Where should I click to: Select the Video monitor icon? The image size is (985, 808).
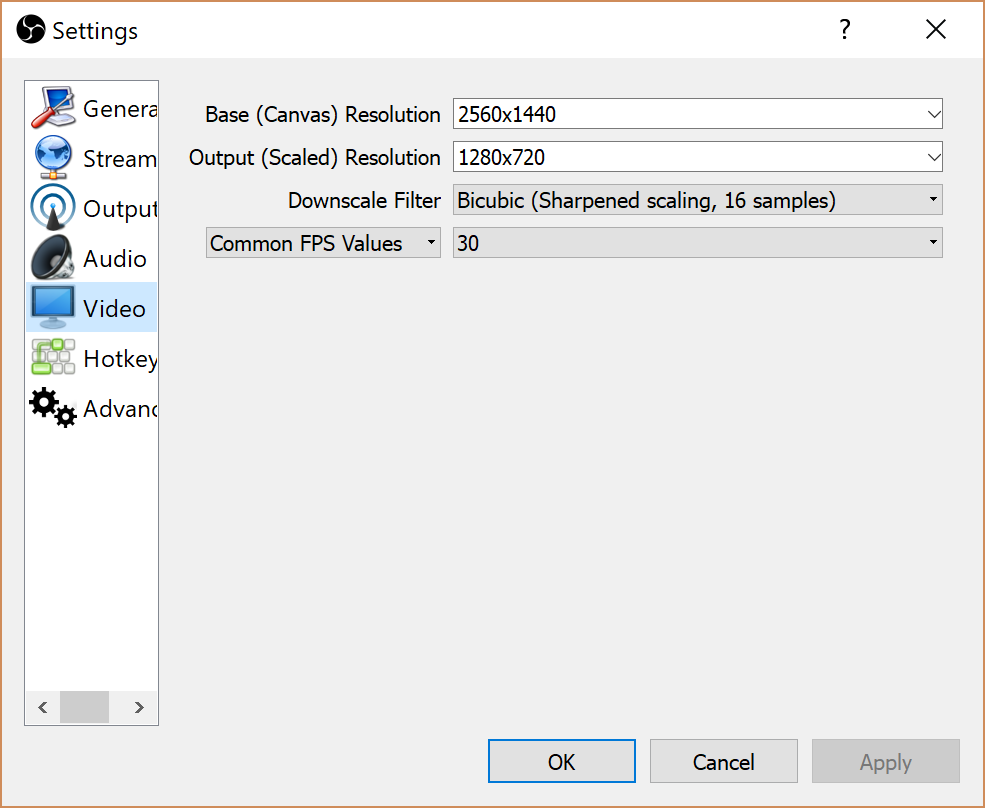pyautogui.click(x=53, y=308)
